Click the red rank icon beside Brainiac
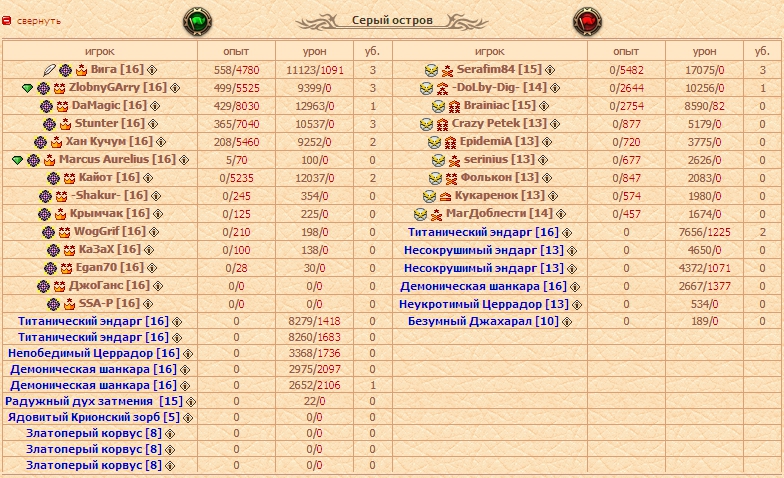 click(454, 106)
